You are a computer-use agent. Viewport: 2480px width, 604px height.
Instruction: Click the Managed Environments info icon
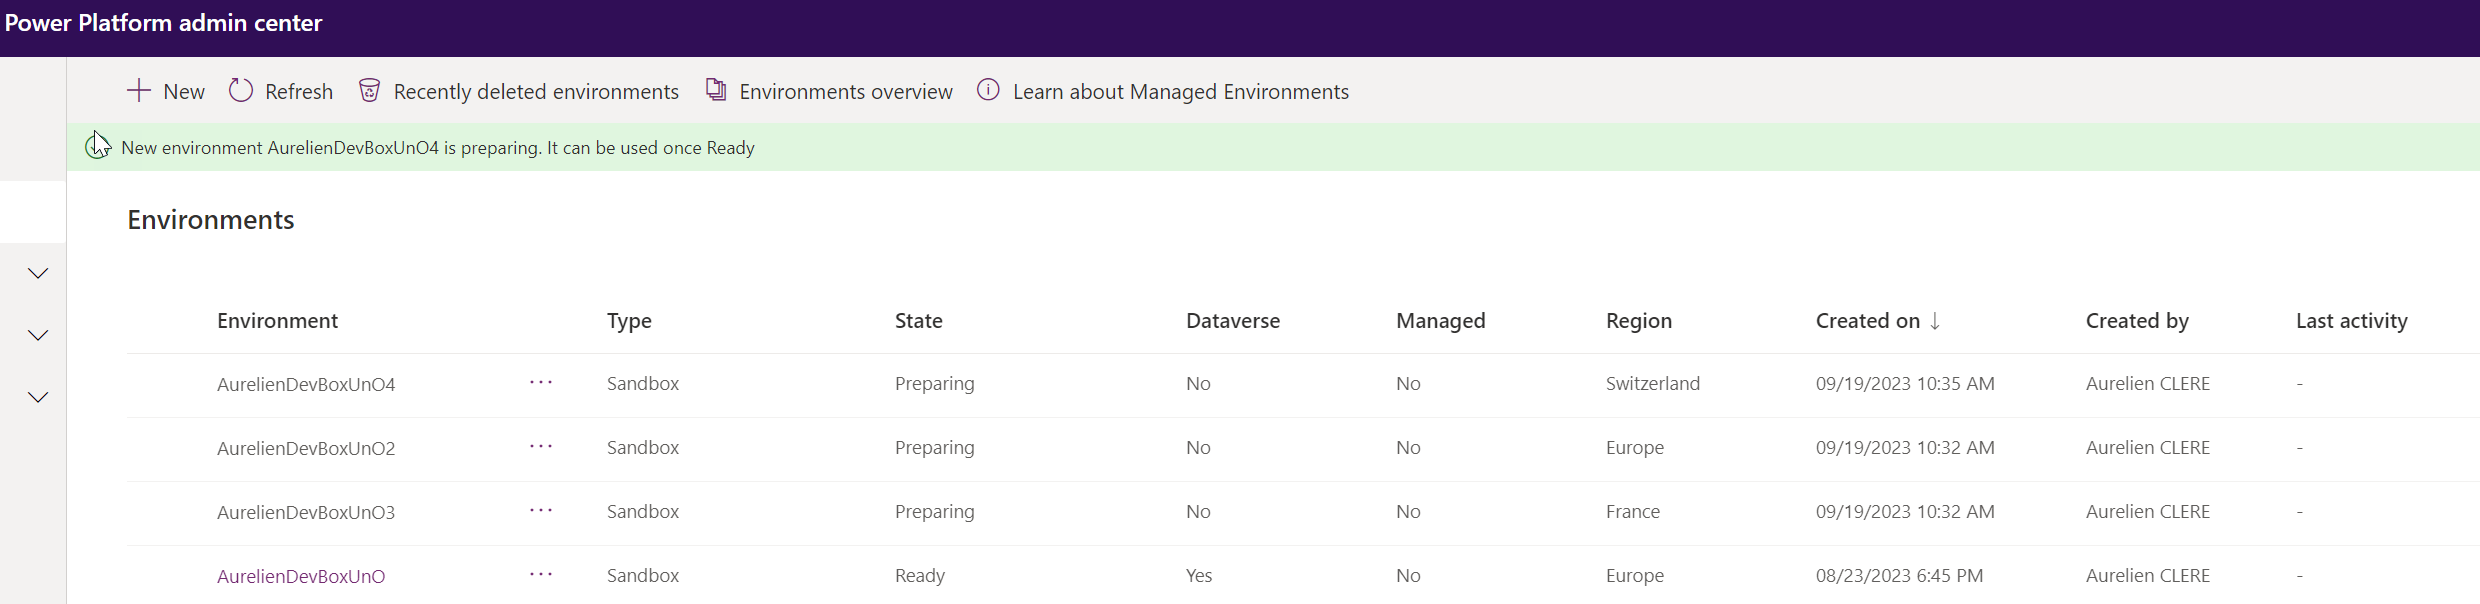[x=988, y=90]
